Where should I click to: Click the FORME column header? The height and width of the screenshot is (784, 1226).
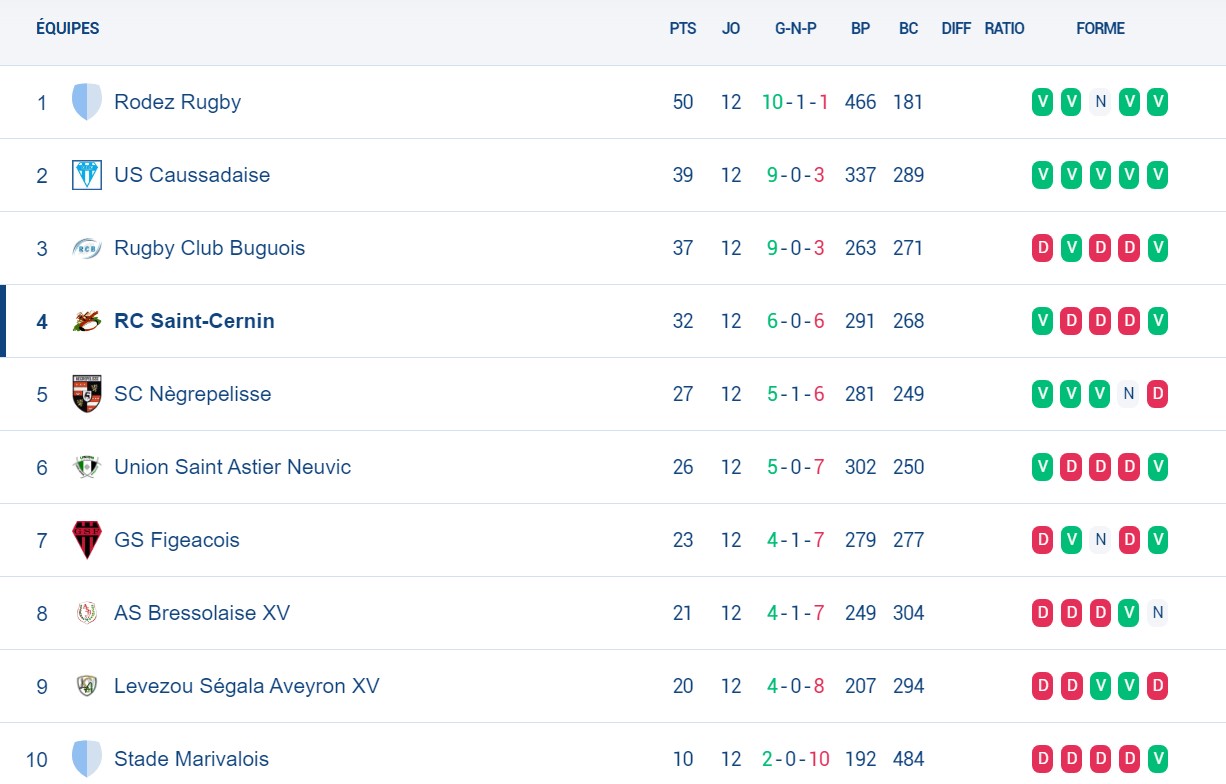(1100, 28)
